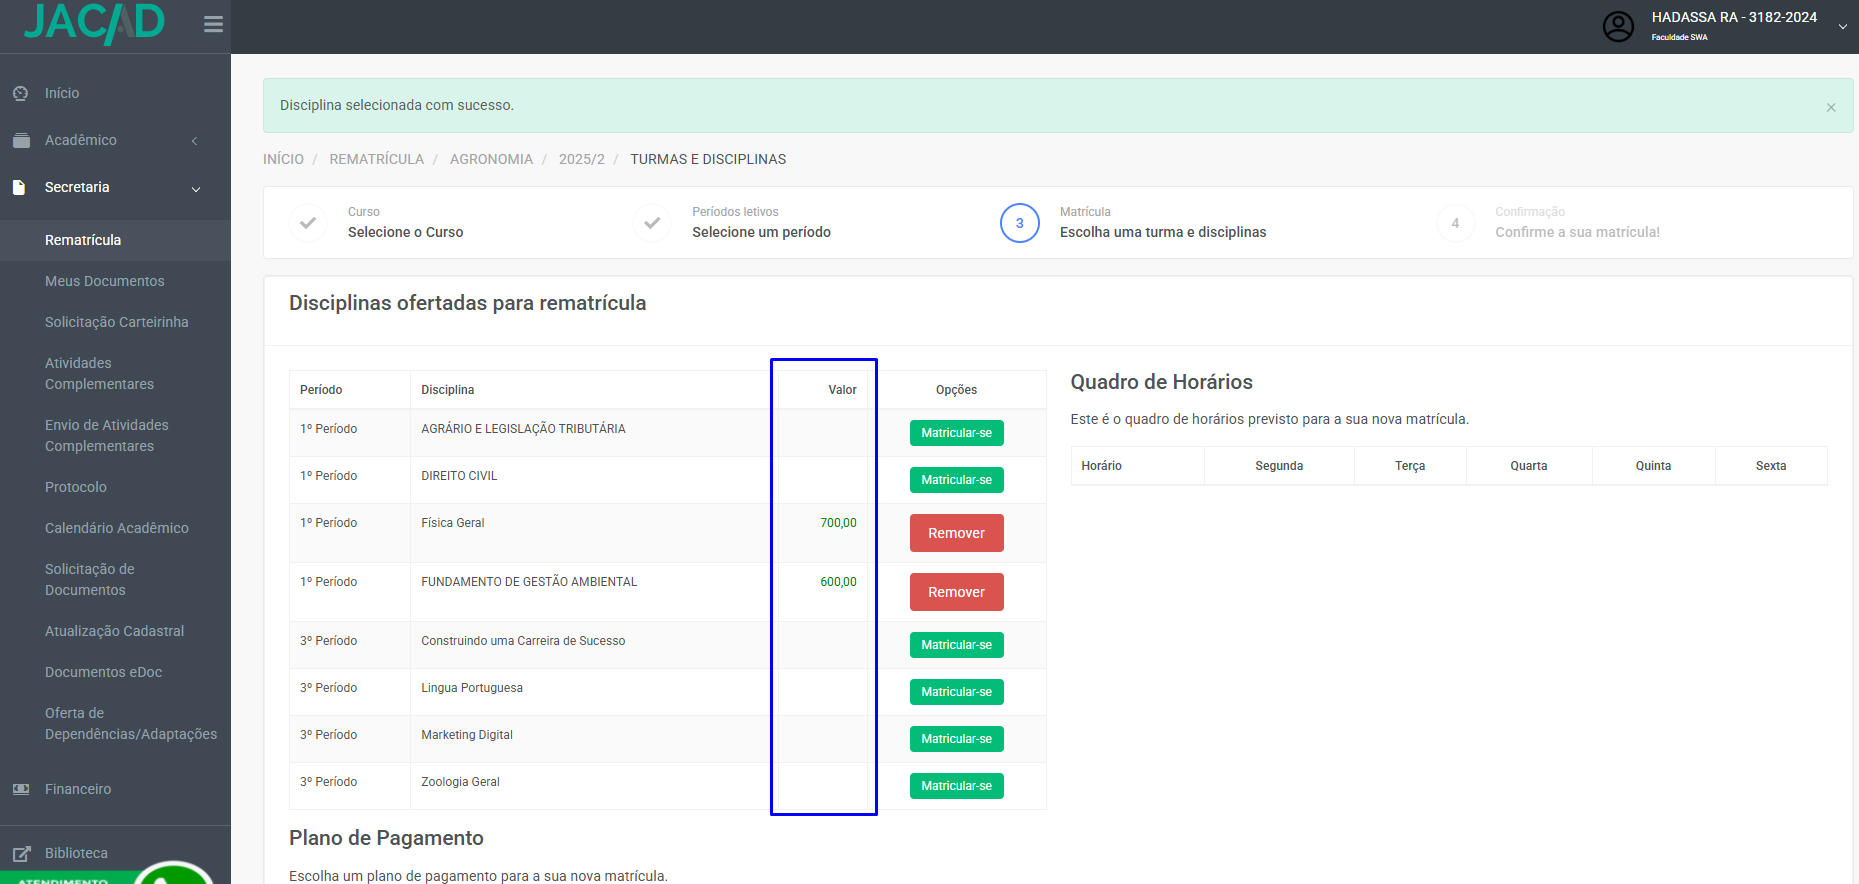1859x884 pixels.
Task: Click the JACAD logo
Action: tap(94, 23)
